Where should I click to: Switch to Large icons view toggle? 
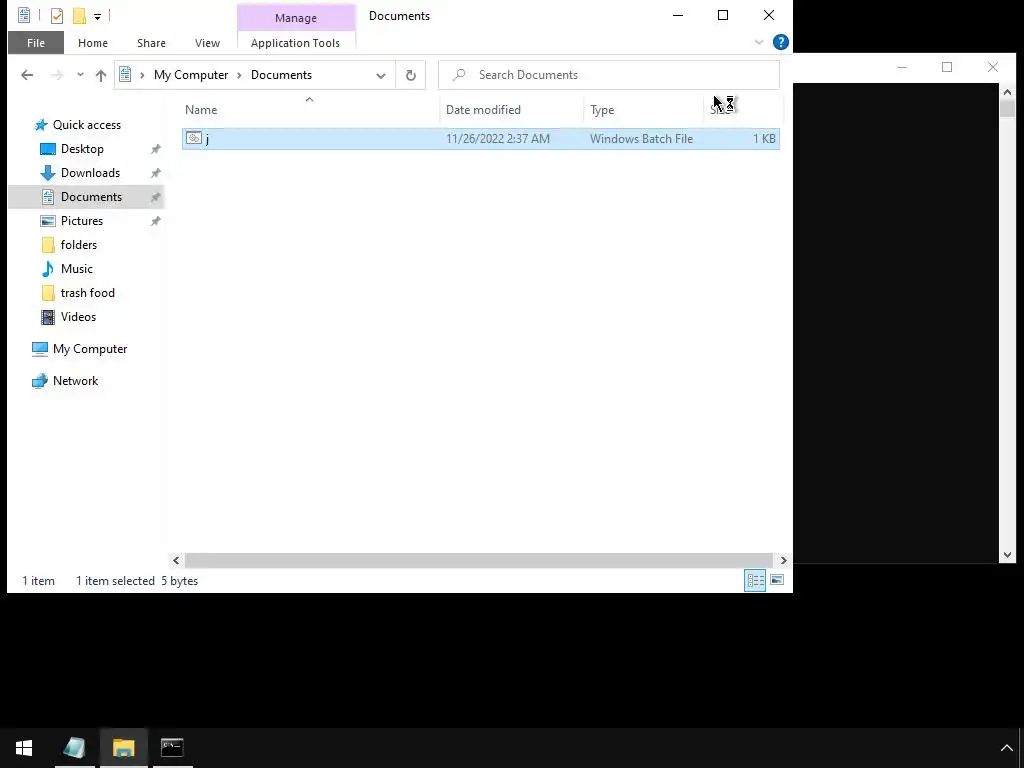point(777,580)
